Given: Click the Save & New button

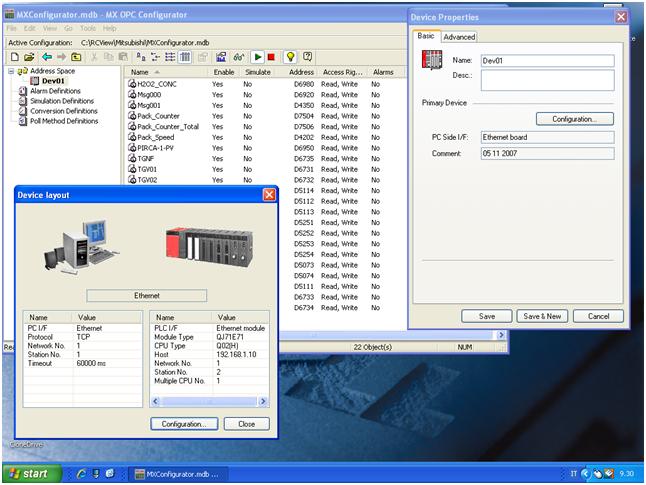Looking at the screenshot, I should pyautogui.click(x=542, y=316).
